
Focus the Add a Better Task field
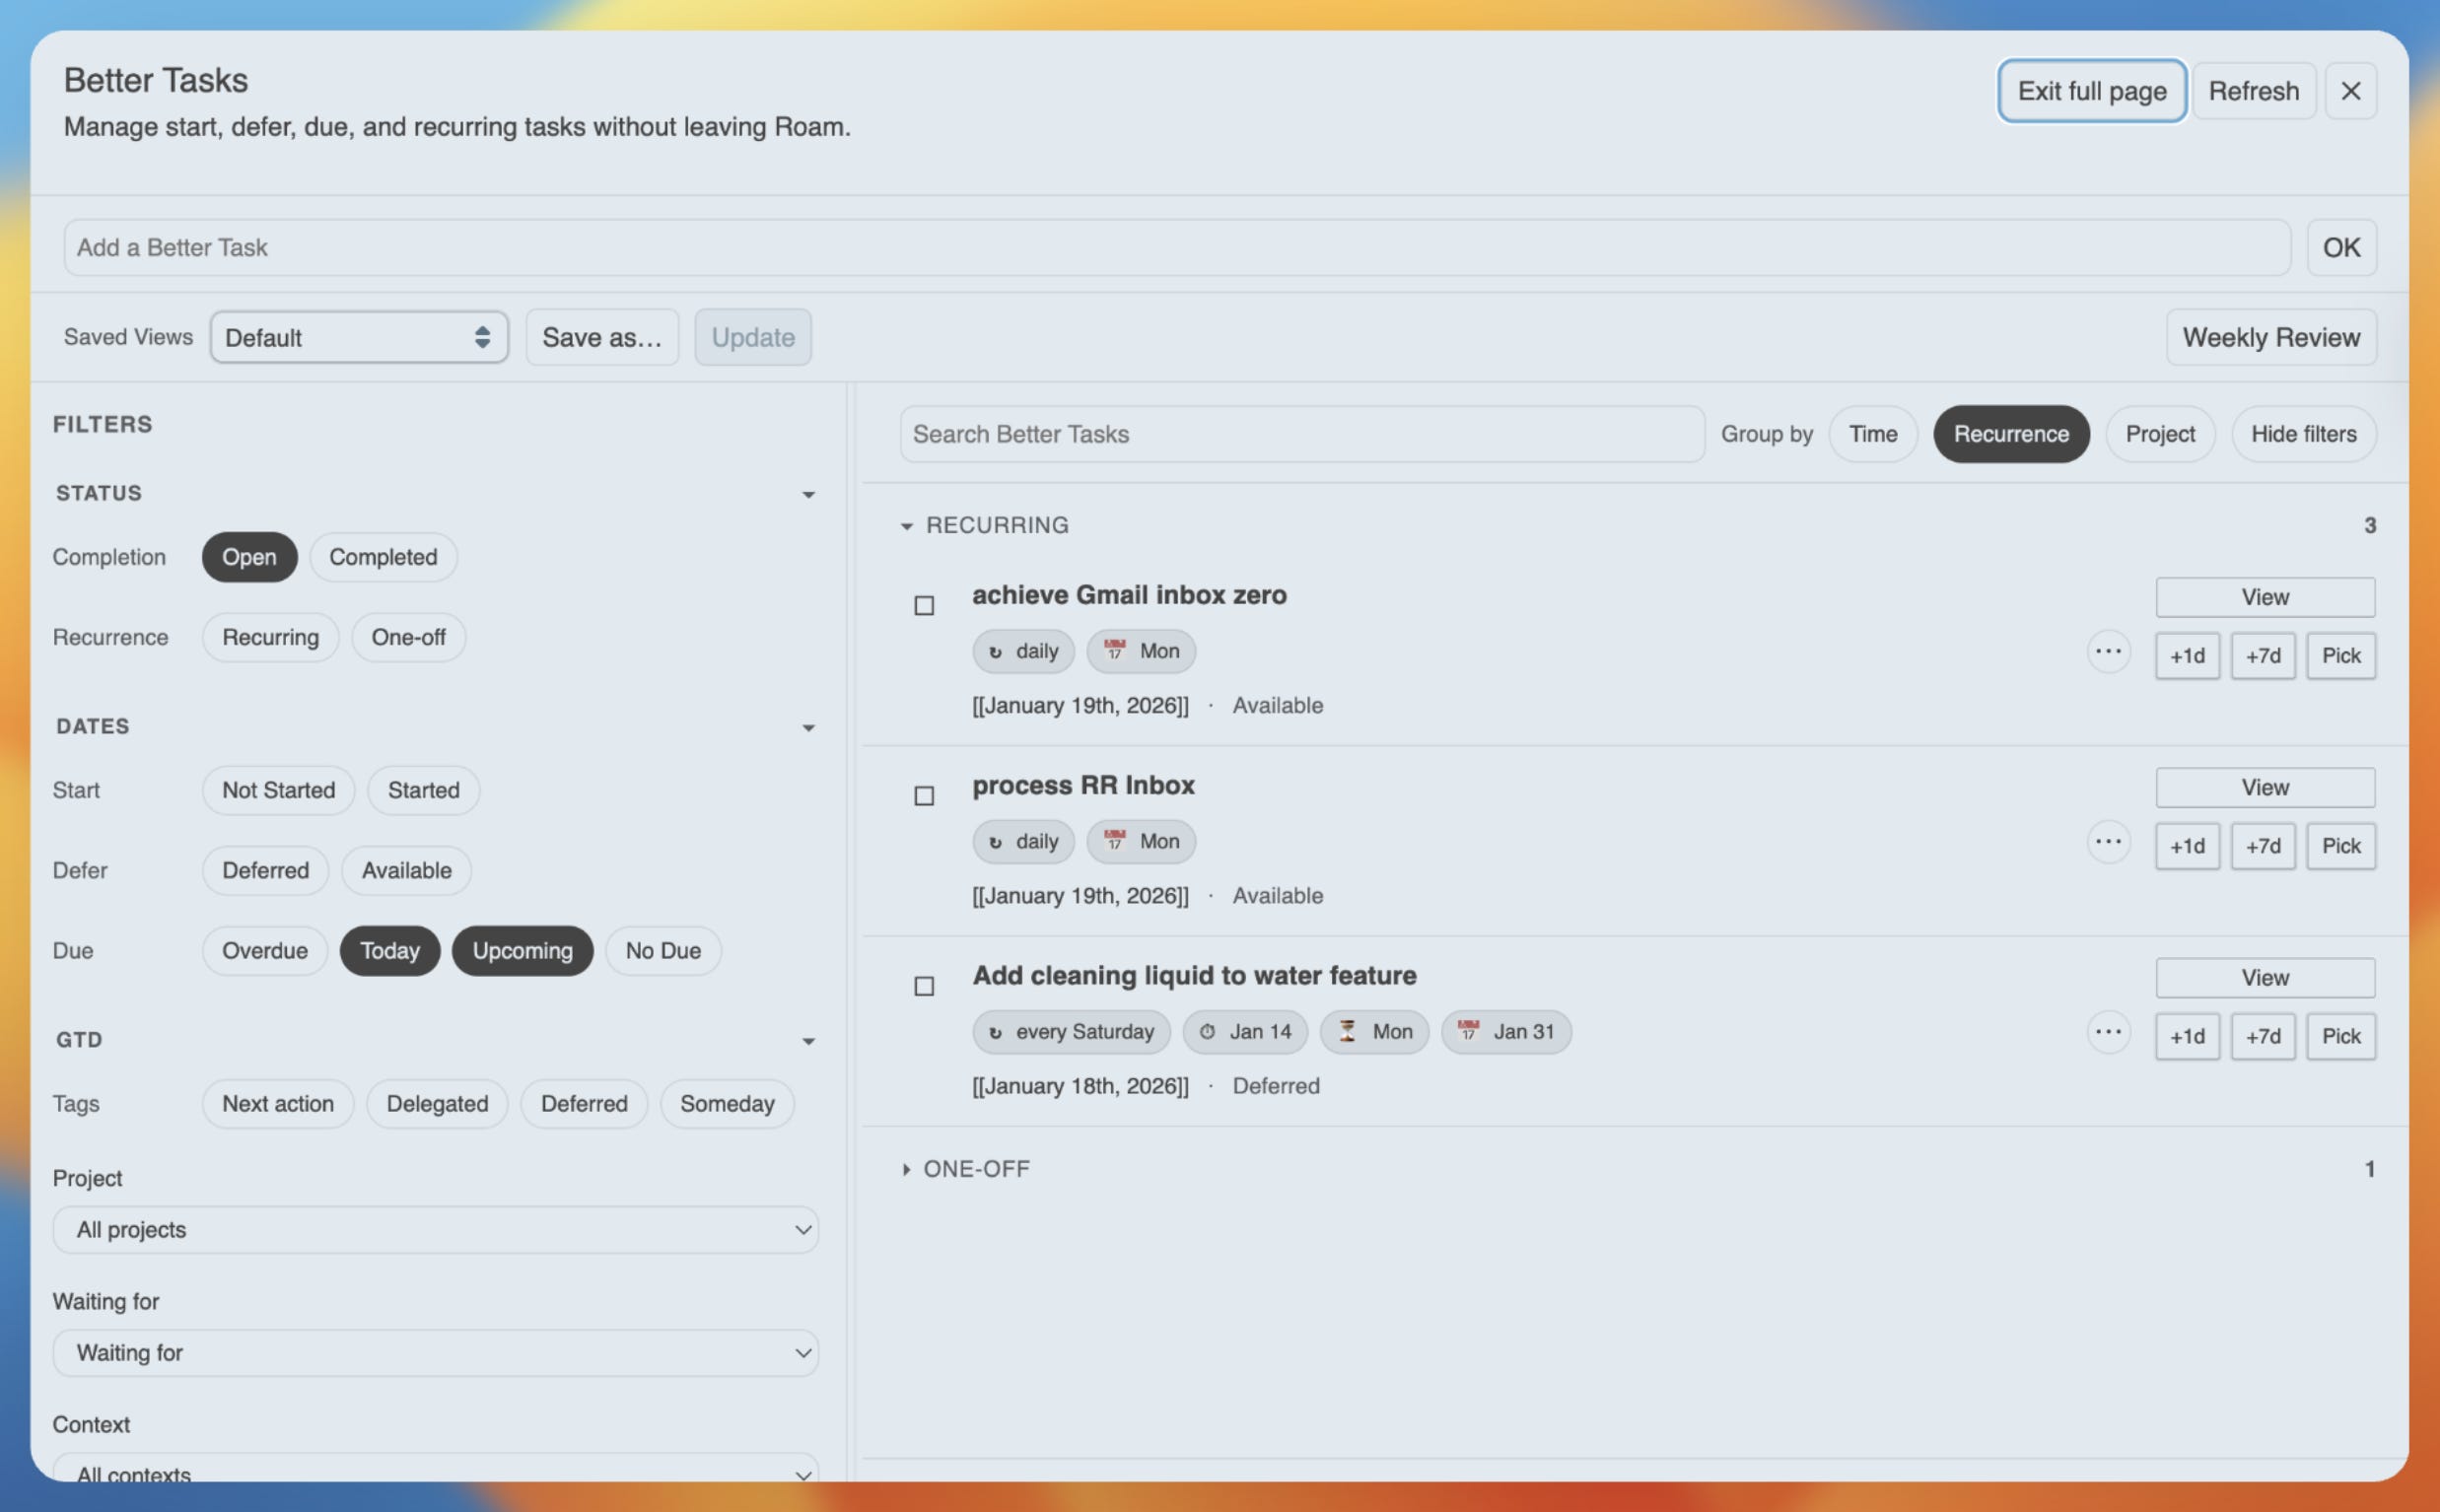tap(1176, 248)
